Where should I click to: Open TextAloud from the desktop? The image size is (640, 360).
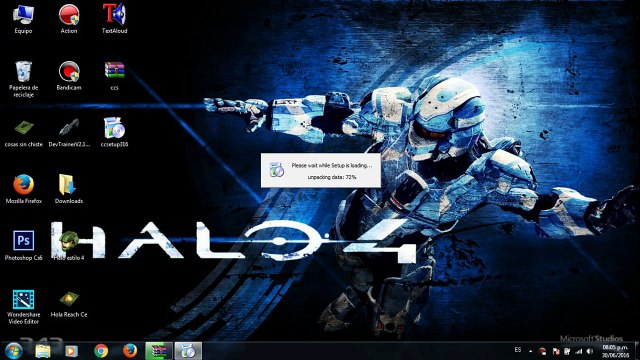pyautogui.click(x=114, y=18)
